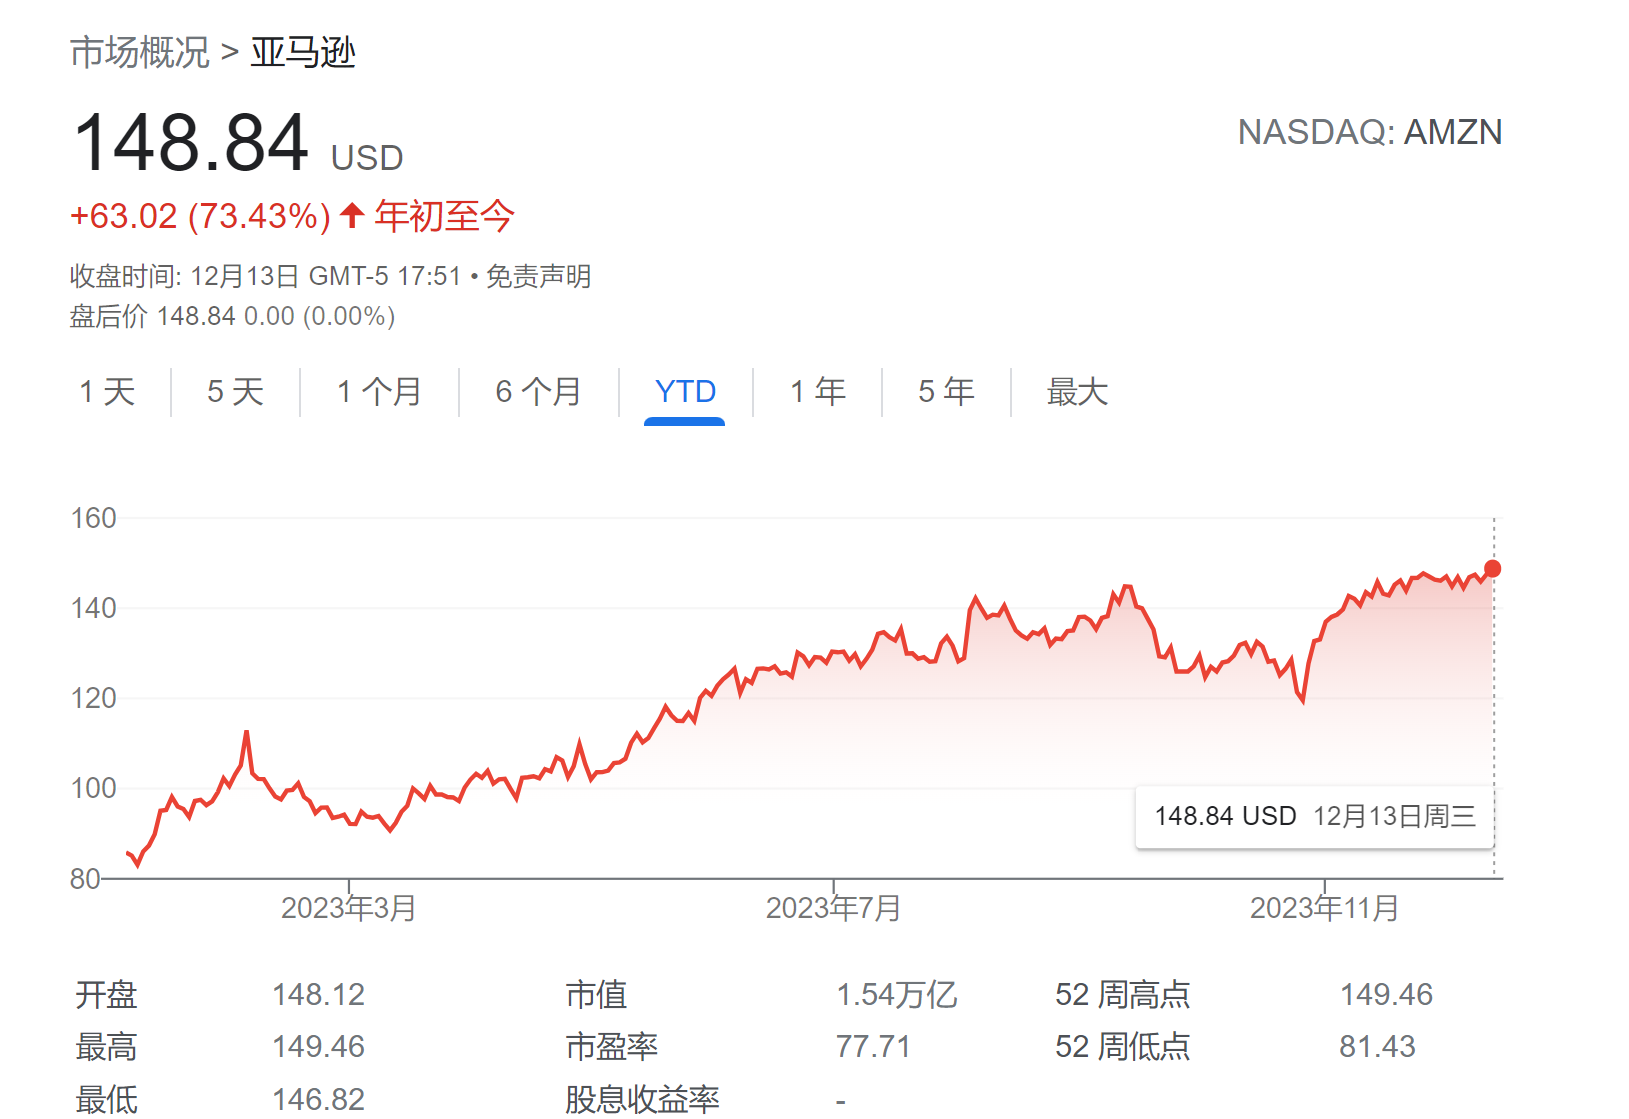Open the 免责声明 disclaimer link
The height and width of the screenshot is (1119, 1629).
(539, 276)
